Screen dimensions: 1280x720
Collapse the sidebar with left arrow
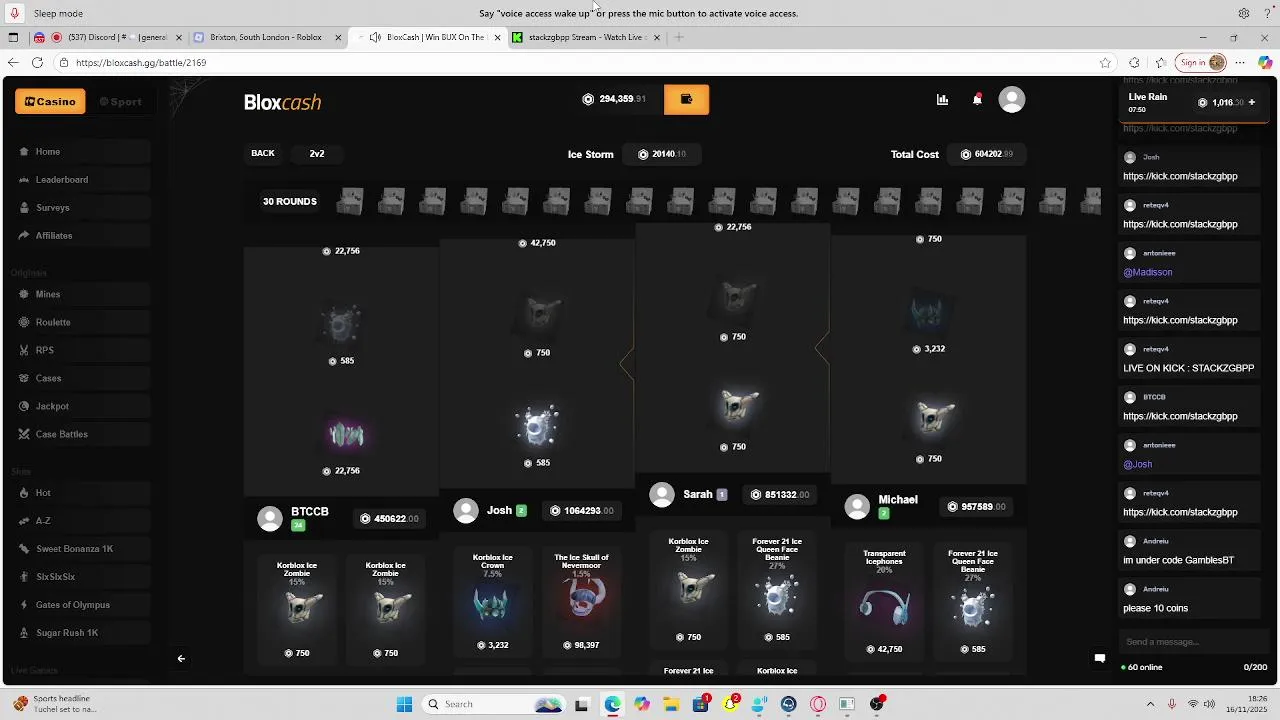click(181, 658)
